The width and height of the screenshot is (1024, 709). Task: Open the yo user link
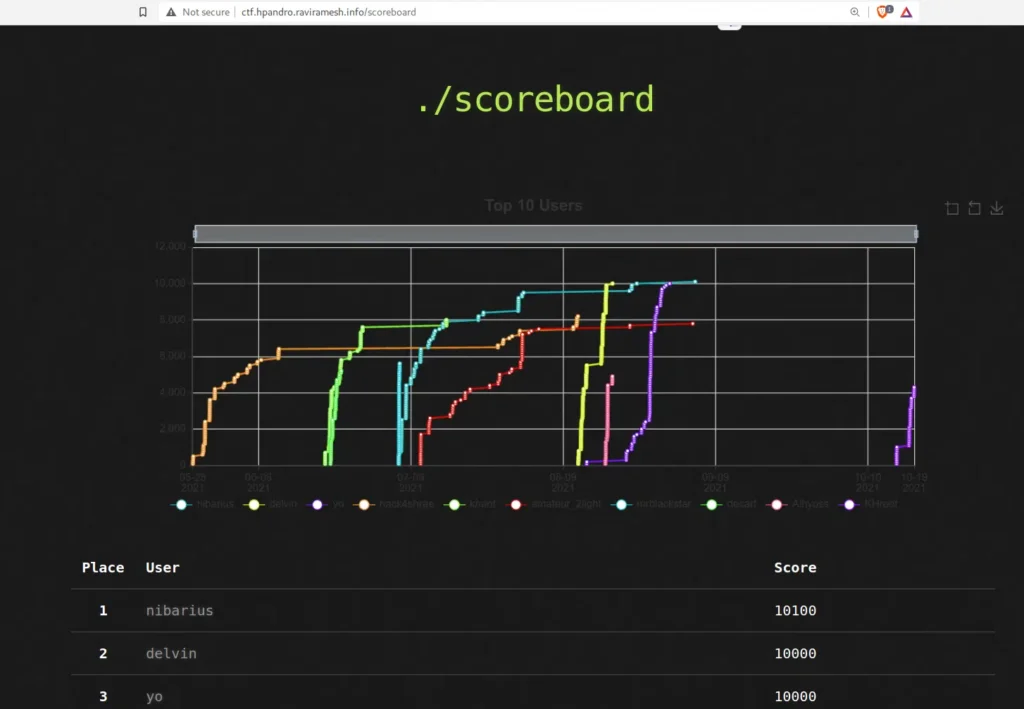[154, 697]
